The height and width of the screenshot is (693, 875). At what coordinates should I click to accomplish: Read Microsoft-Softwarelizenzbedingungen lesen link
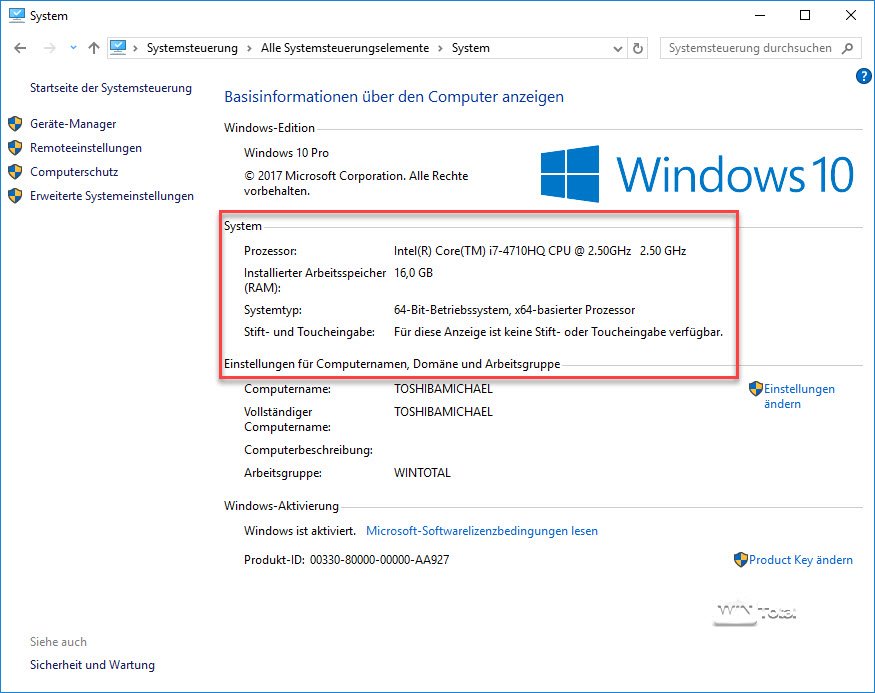click(x=482, y=531)
